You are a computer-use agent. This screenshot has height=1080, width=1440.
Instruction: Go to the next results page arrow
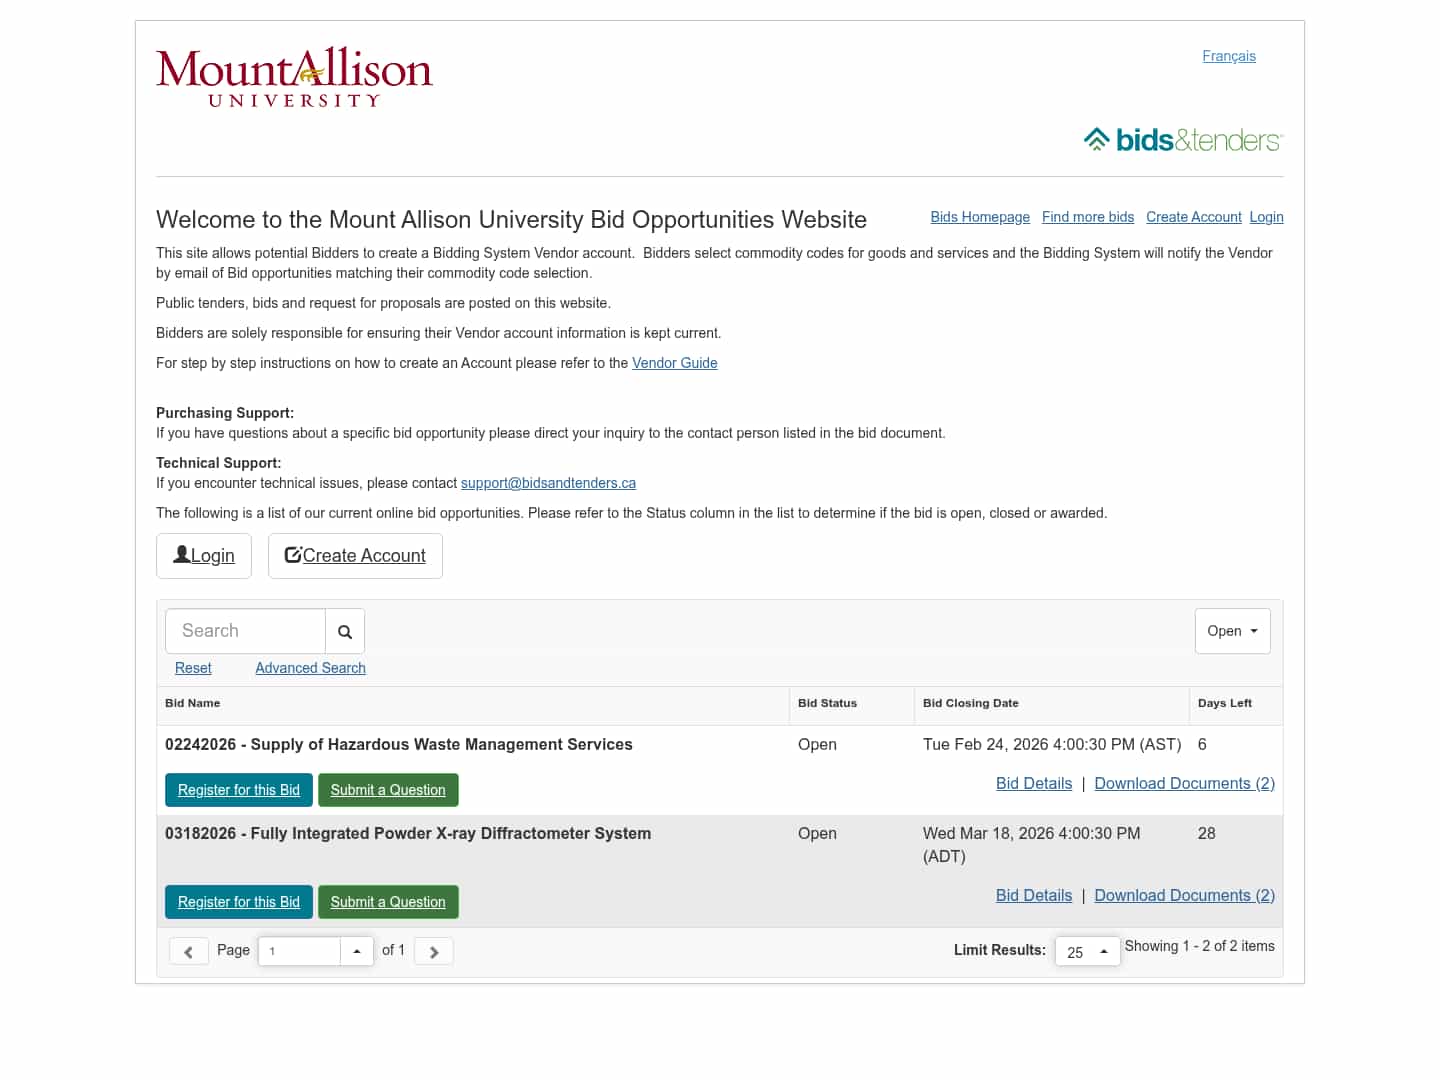(434, 951)
